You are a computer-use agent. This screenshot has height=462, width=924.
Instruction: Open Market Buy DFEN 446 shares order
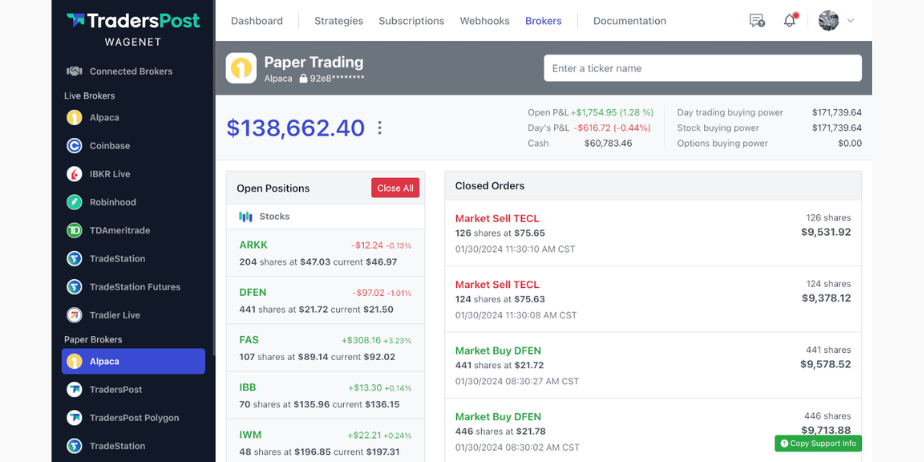point(653,431)
